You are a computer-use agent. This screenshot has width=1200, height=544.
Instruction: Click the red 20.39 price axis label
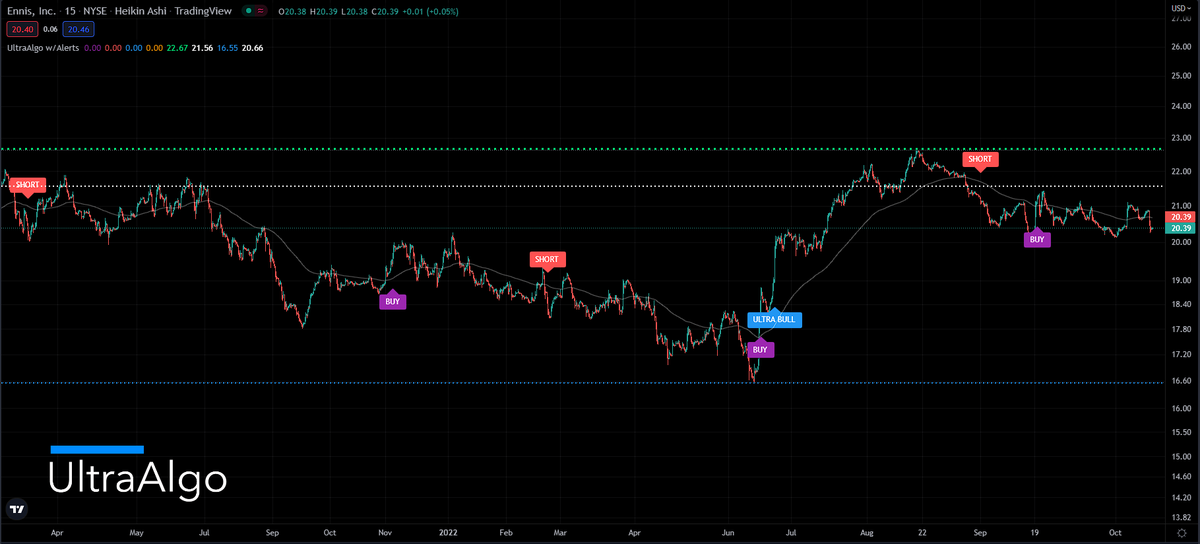(1181, 217)
